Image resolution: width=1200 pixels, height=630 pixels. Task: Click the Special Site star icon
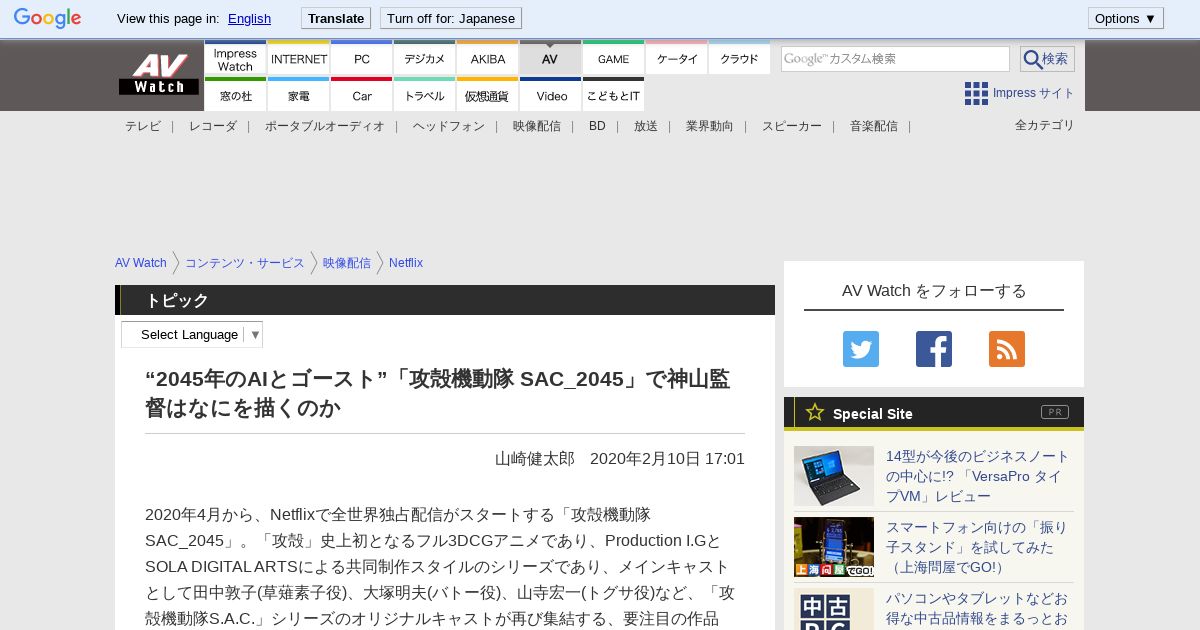815,412
